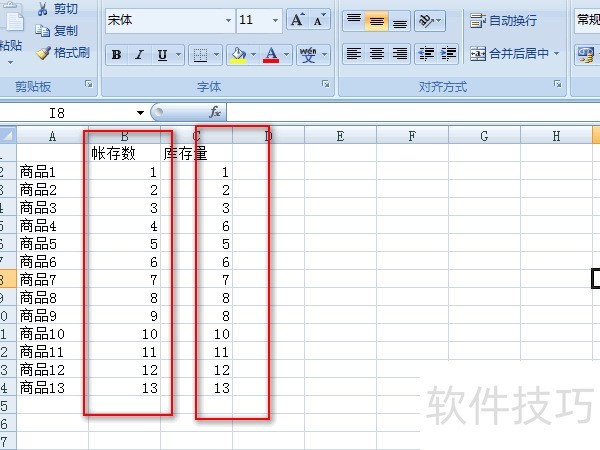
Task: Select the Format Painter (格式刷) brush
Action: (x=63, y=52)
